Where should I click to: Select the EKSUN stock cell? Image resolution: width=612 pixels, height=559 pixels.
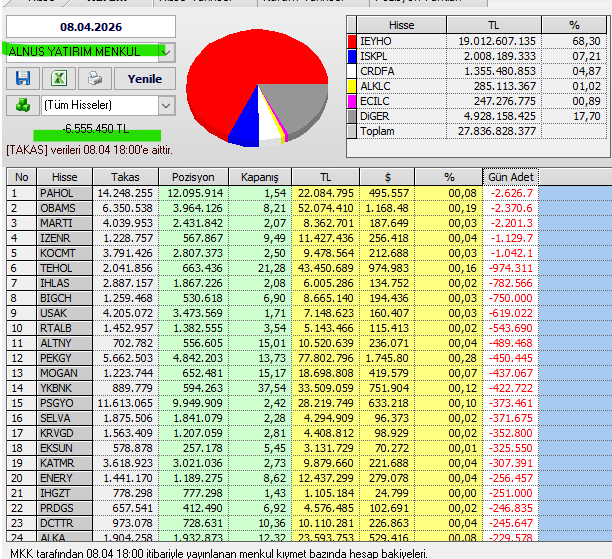coord(65,448)
